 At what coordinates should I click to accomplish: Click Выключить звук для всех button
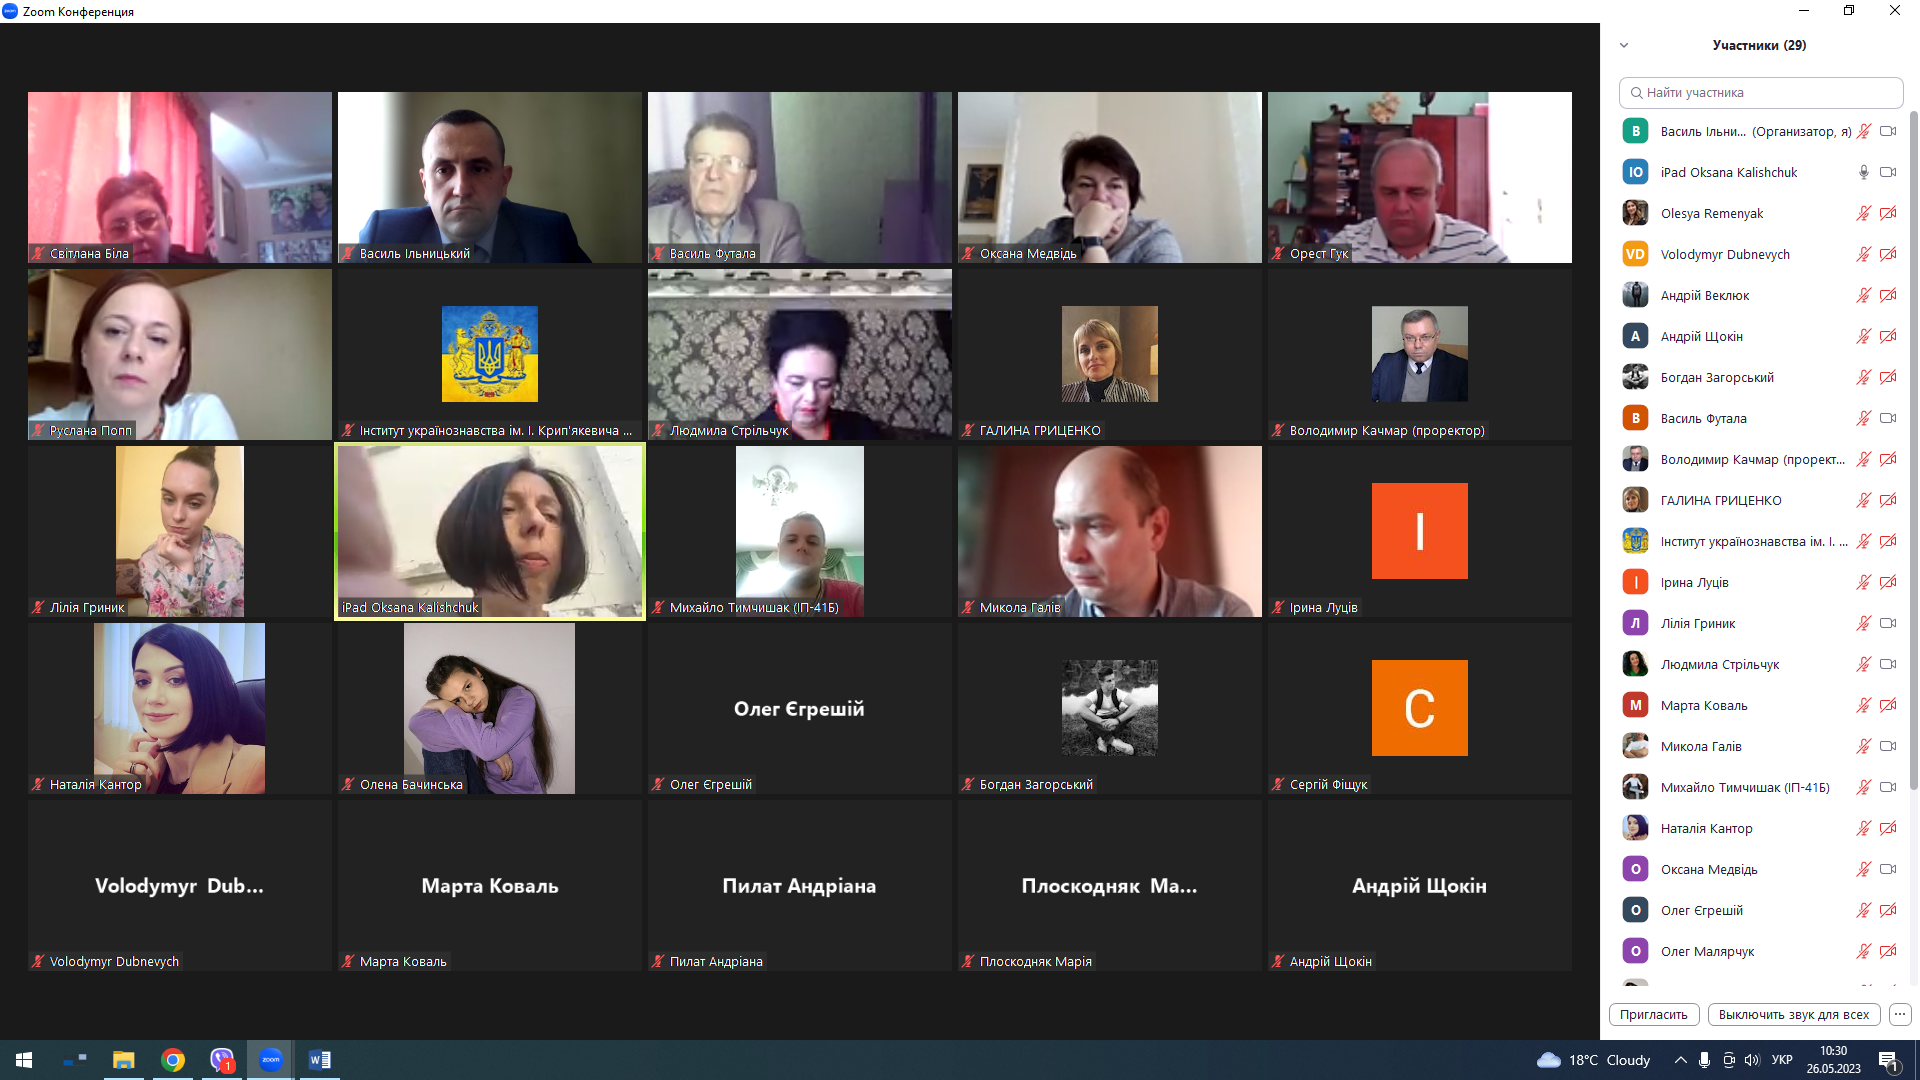point(1794,1014)
